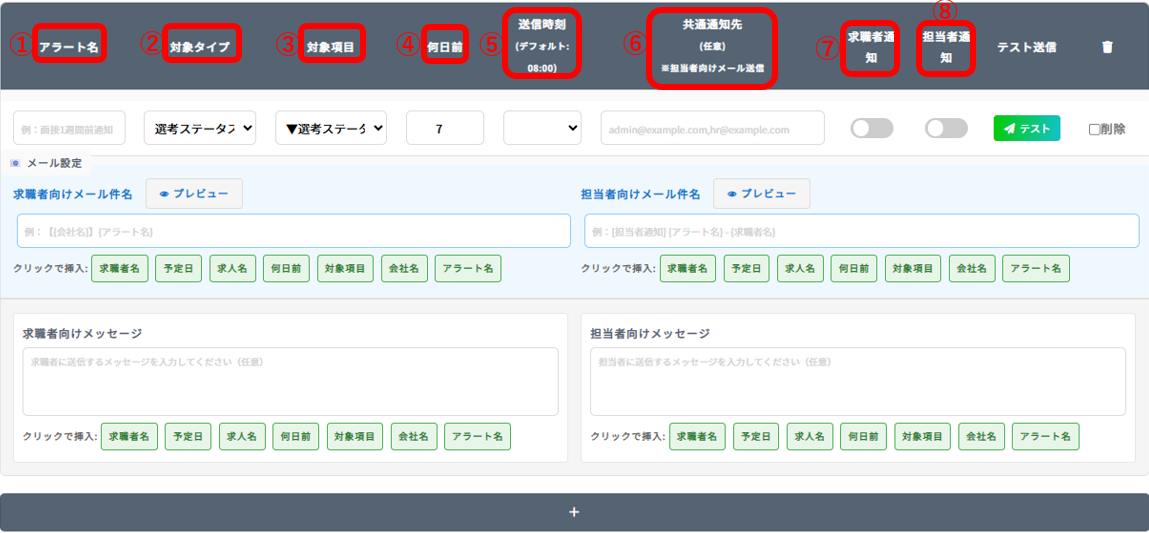Click the 求職者向けメッセージ text area
The image size is (1149, 533).
pyautogui.click(x=290, y=381)
